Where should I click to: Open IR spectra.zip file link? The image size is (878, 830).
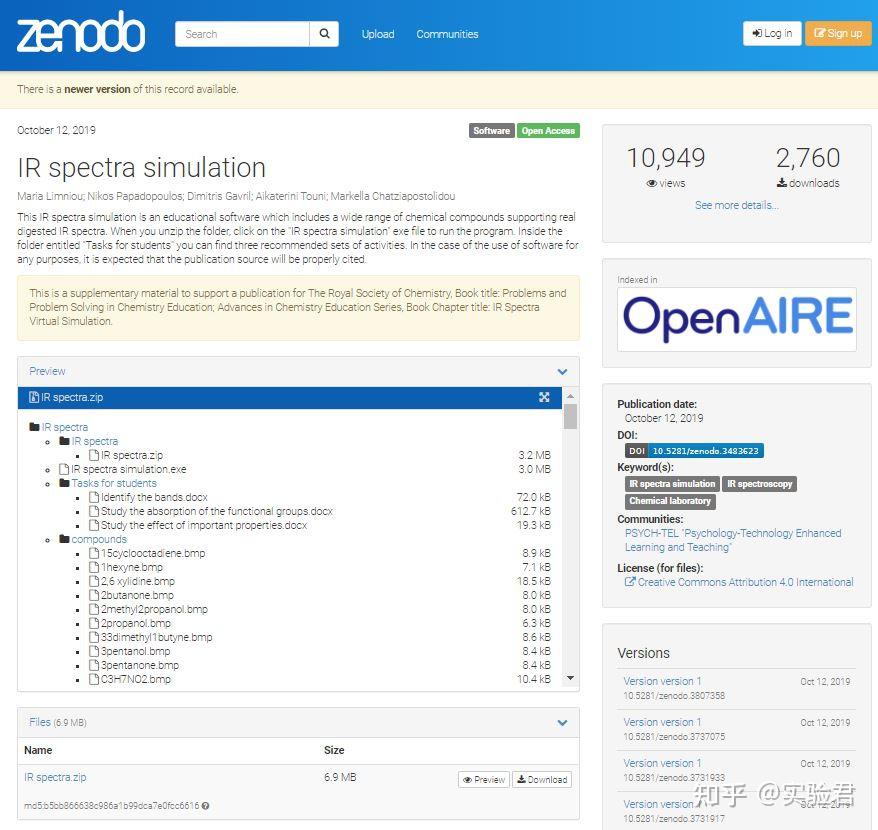pos(55,777)
